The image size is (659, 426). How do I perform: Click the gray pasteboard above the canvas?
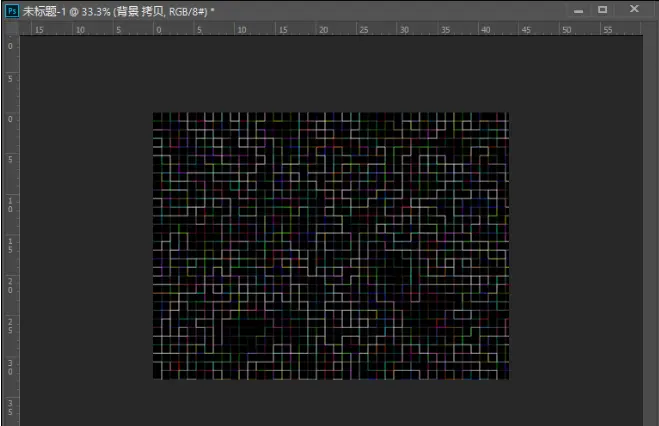tap(331, 74)
